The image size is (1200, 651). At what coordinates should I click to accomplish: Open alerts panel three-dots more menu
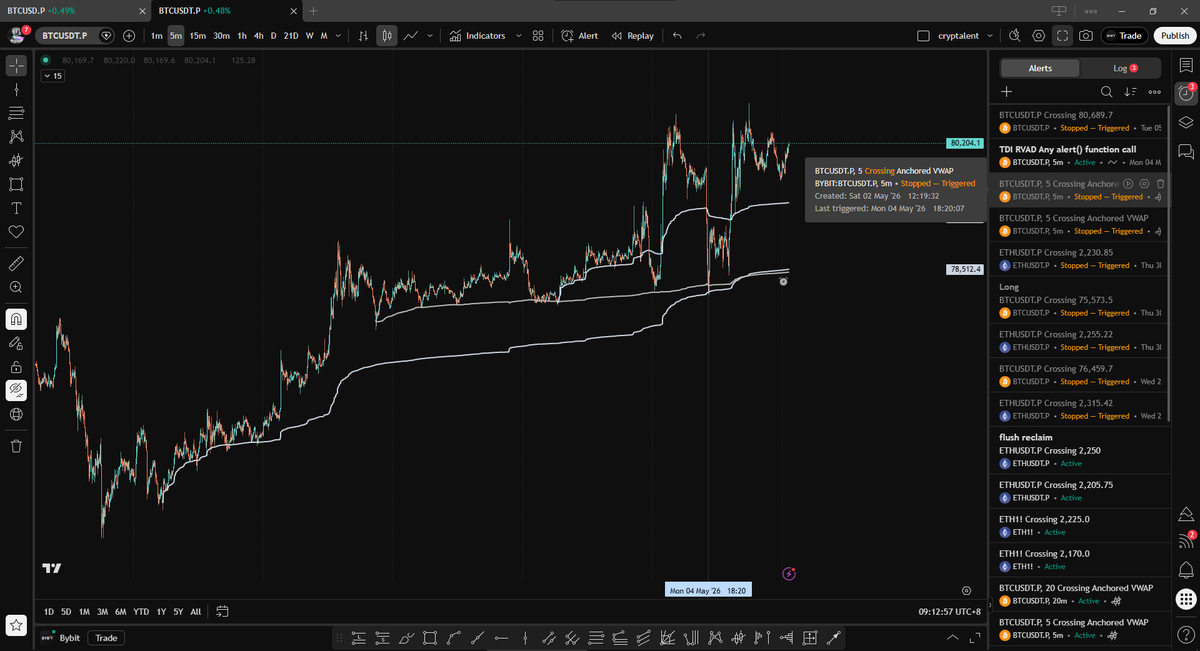tap(1154, 91)
